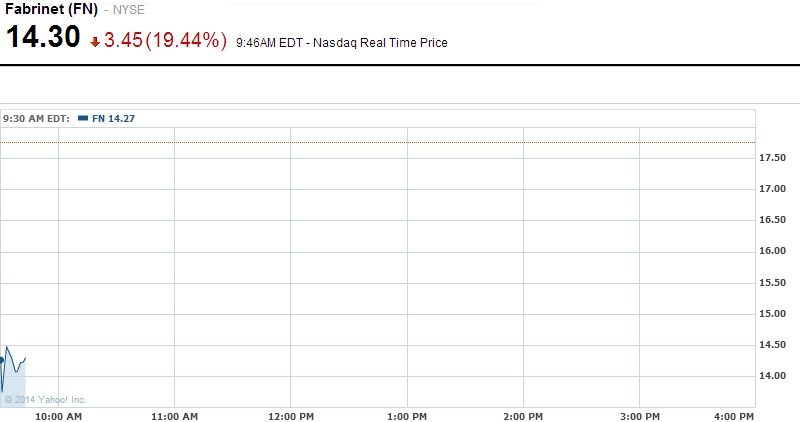Select the 10:00 AM time axis label
Viewport: 800px width, 422px height.
(x=58, y=414)
